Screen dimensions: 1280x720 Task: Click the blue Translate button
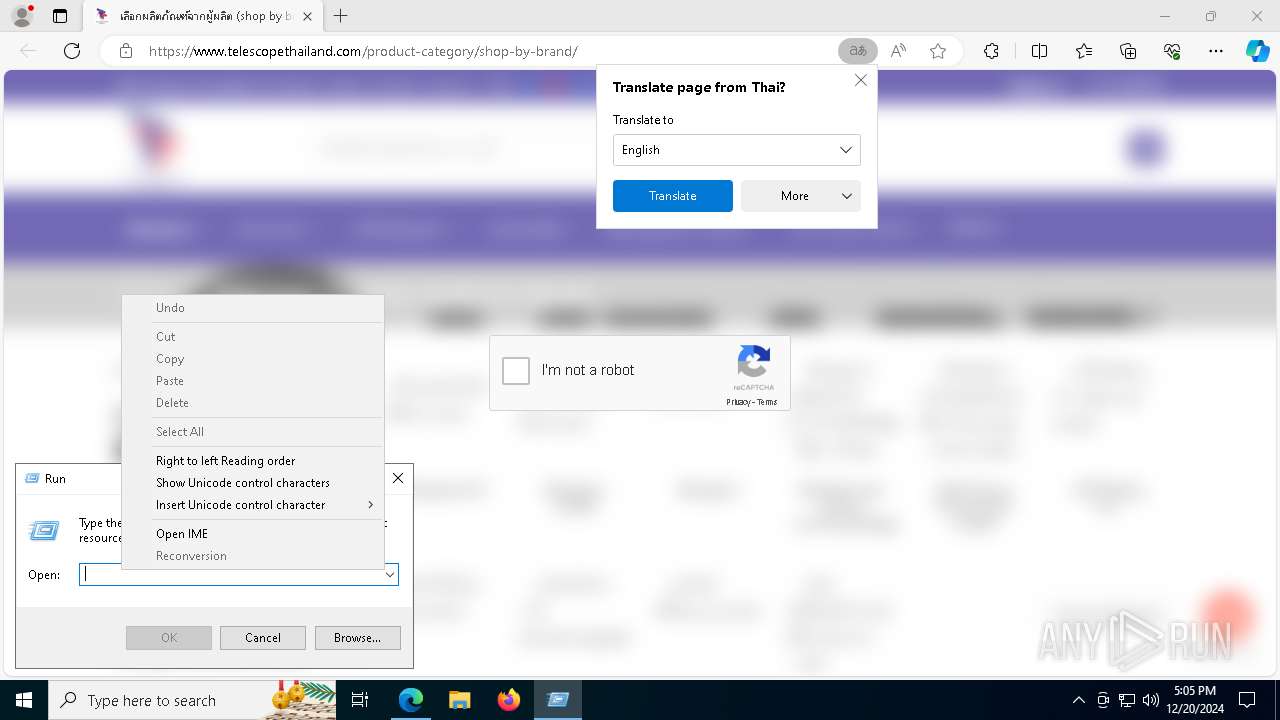point(673,196)
